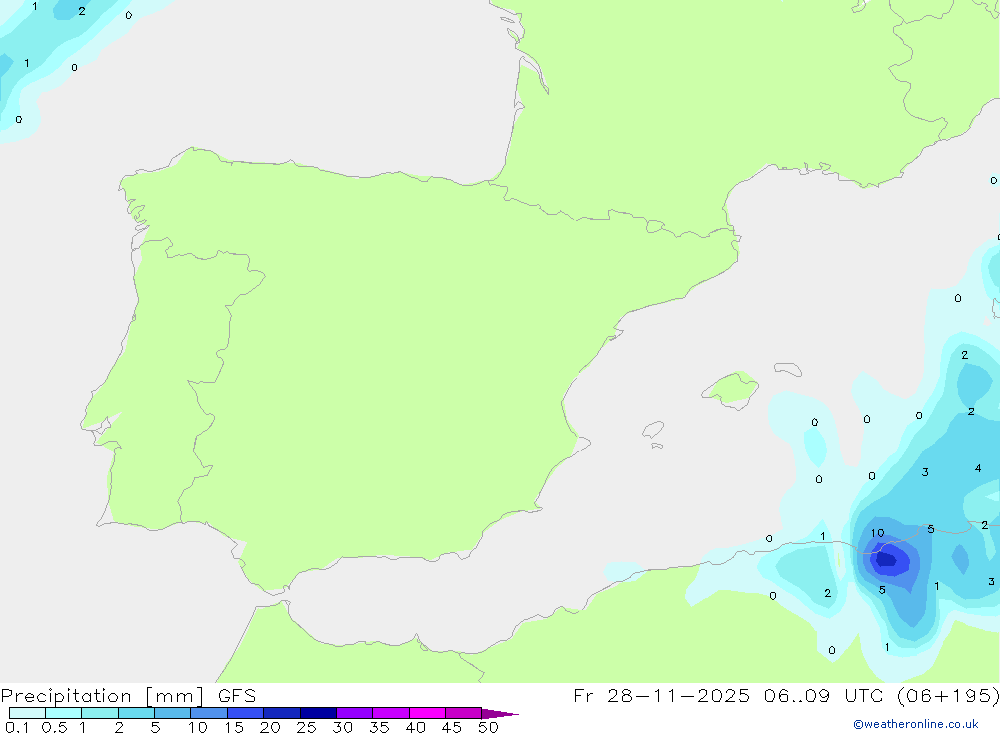
Task: Click the '0.1' legend scale label
Action: pyautogui.click(x=17, y=727)
